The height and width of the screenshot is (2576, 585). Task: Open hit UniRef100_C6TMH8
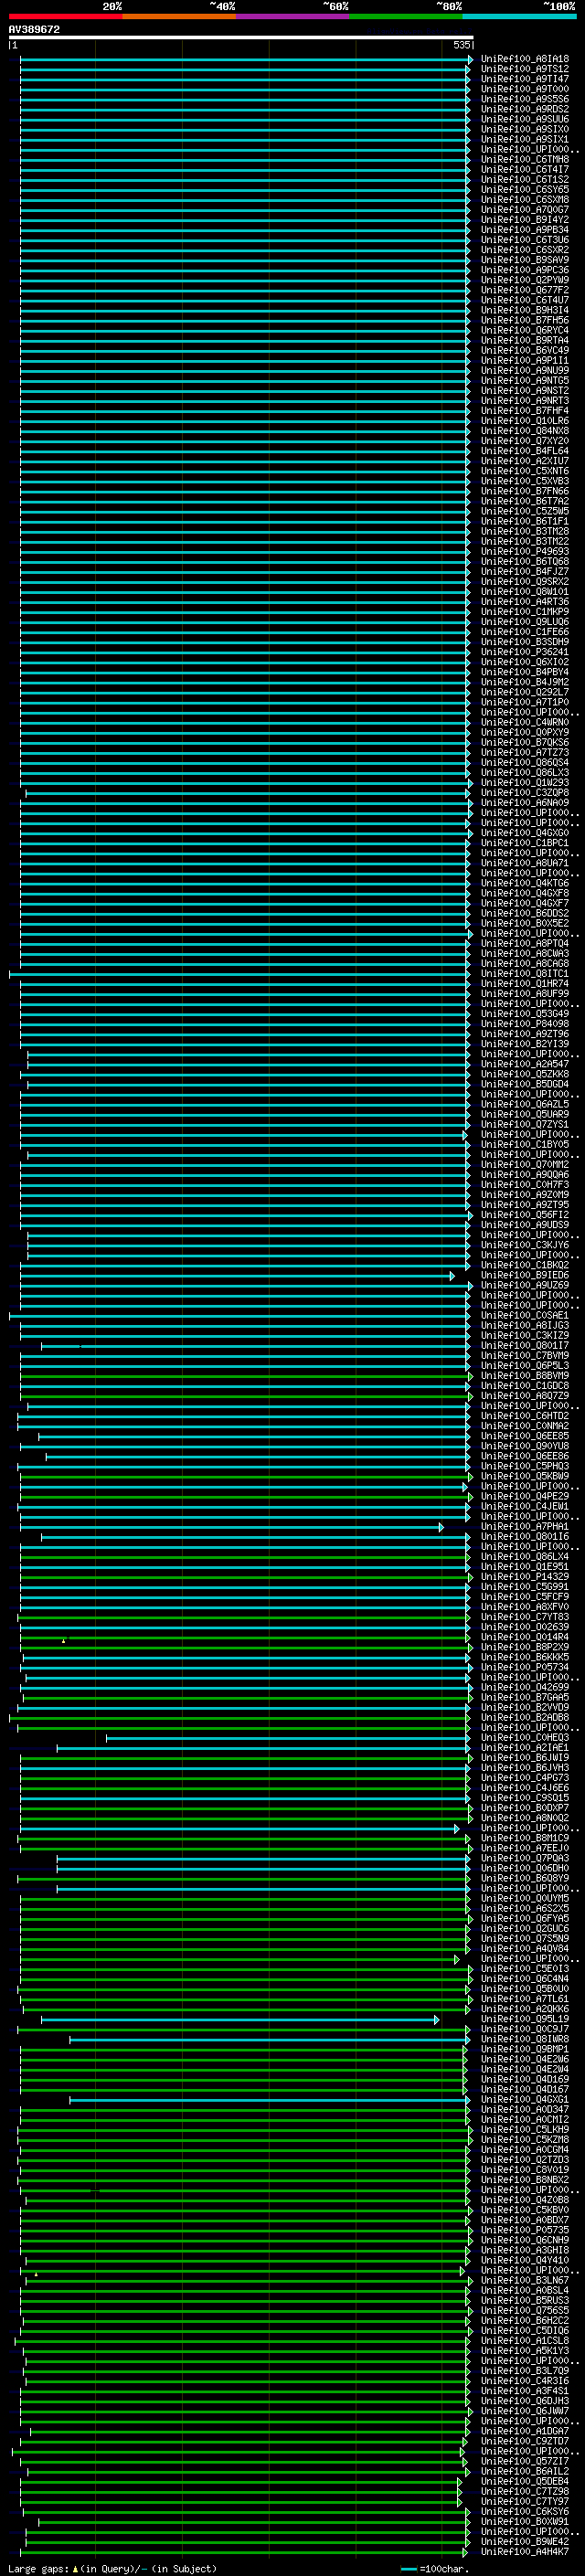pos(525,160)
